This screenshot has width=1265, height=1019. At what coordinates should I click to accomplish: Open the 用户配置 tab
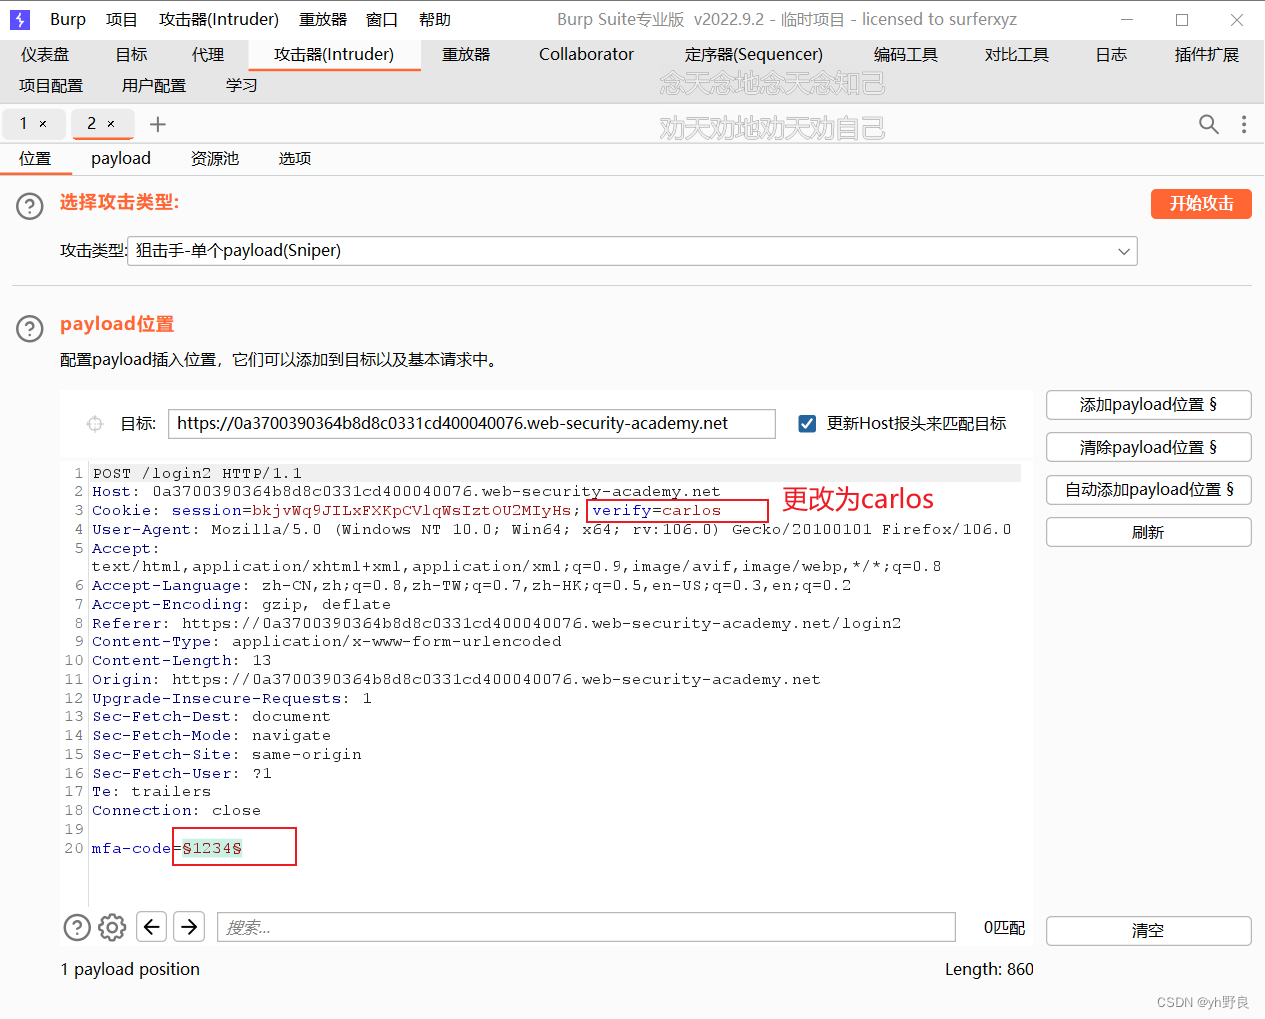click(x=154, y=86)
